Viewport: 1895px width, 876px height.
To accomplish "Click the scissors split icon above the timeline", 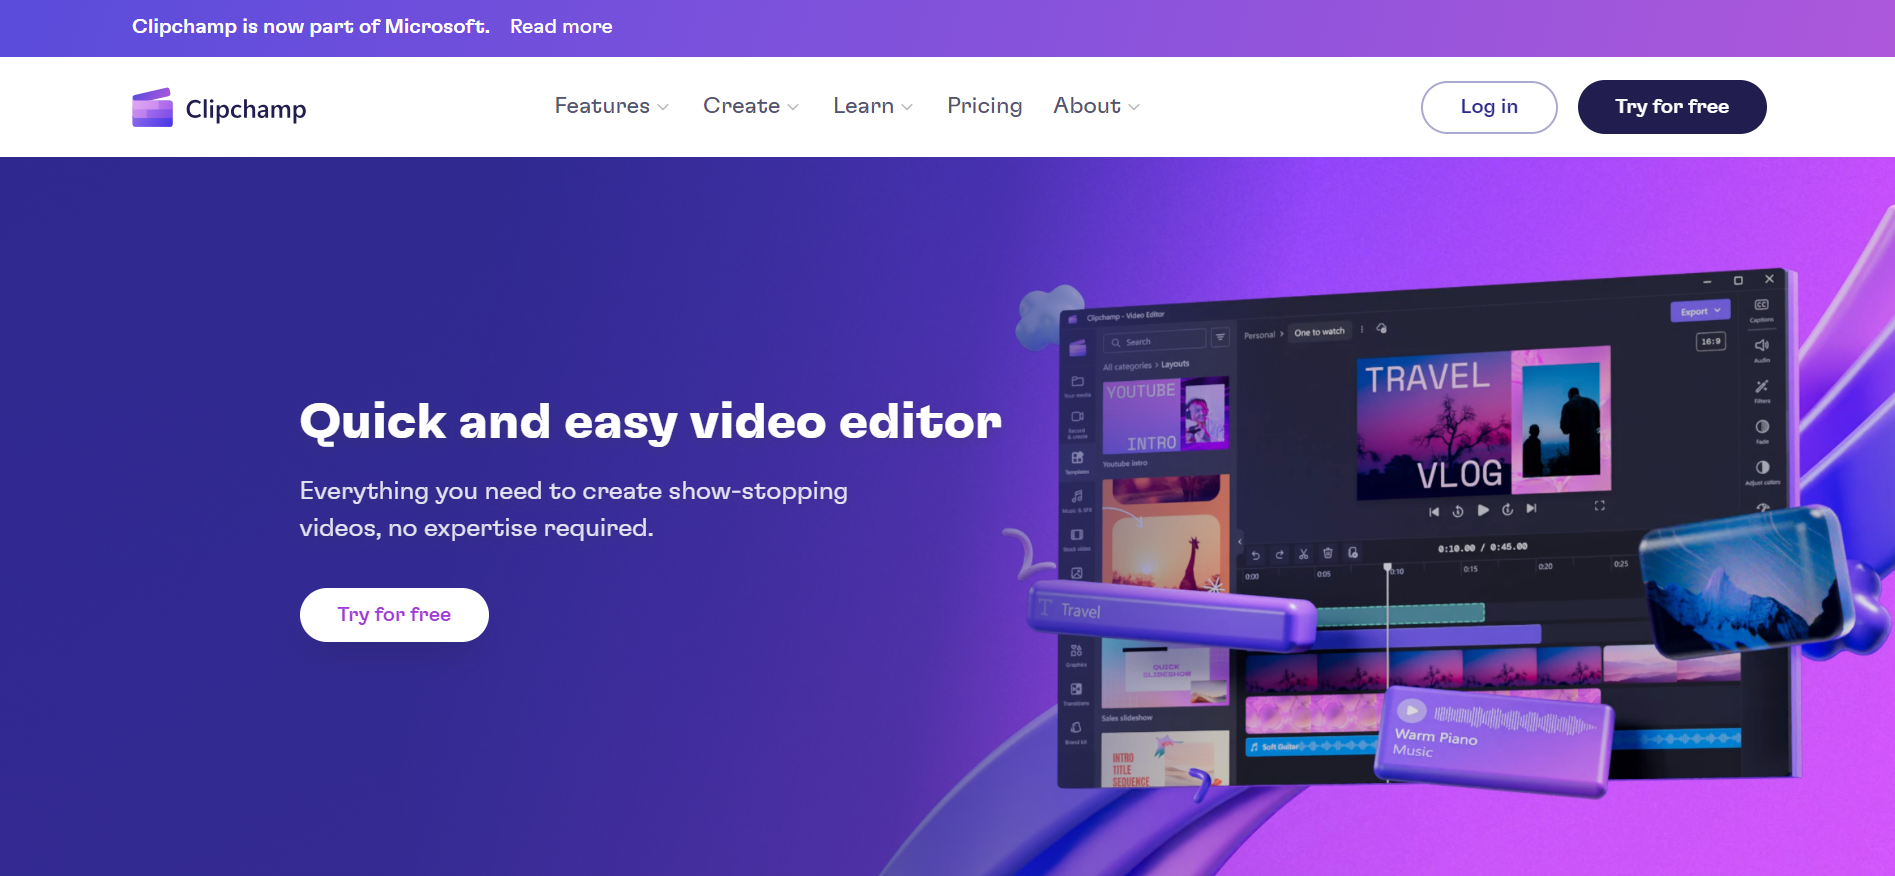I will coord(1303,554).
